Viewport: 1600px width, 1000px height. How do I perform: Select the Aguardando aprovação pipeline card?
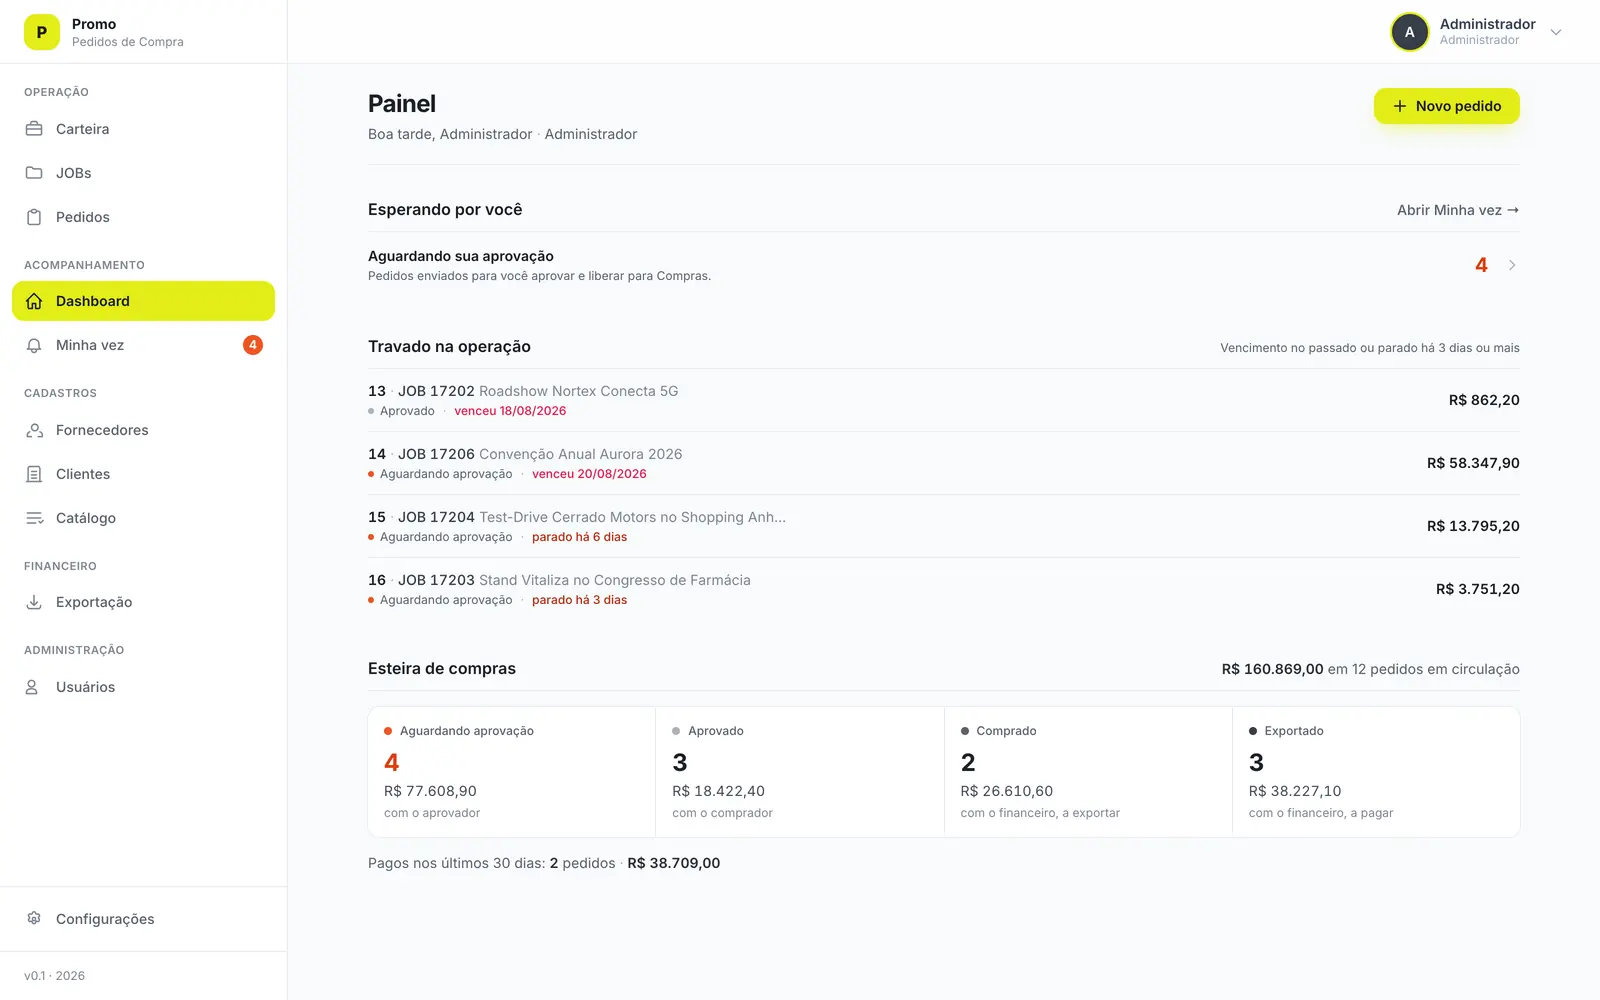tap(512, 772)
